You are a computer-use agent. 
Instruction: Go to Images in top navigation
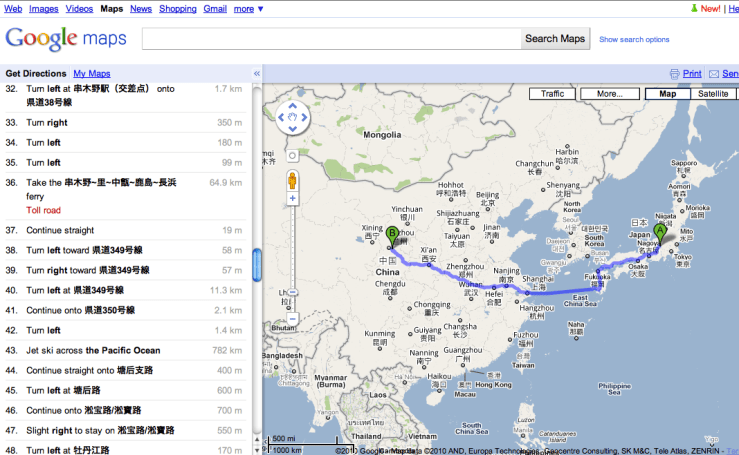(43, 8)
